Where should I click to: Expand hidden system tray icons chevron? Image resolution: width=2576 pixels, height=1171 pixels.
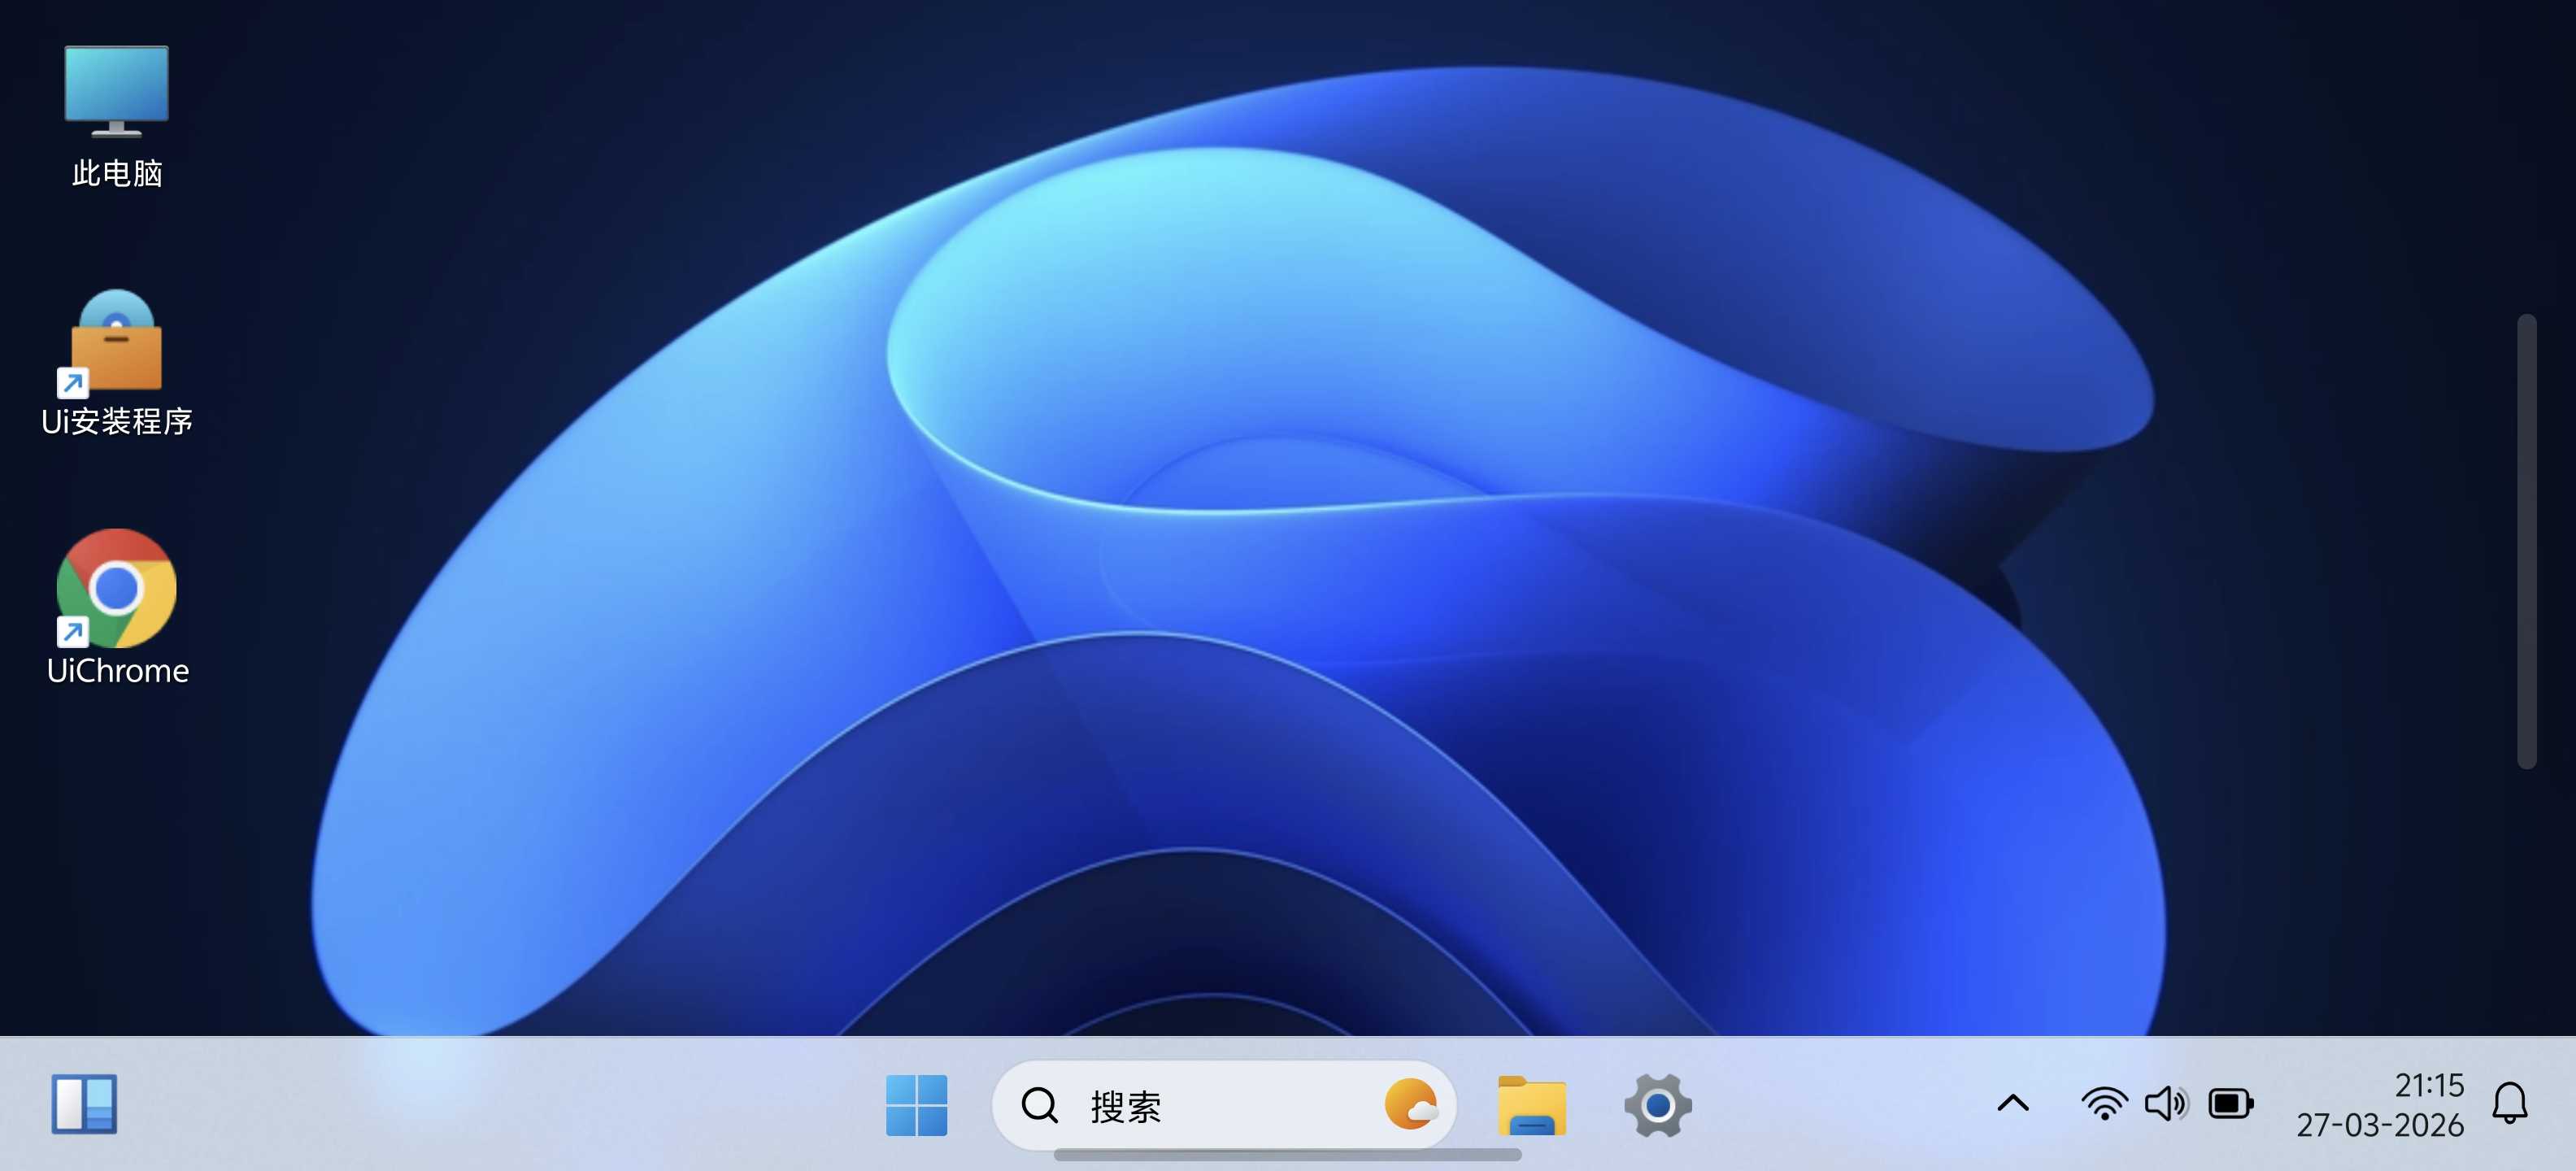[x=2013, y=1104]
